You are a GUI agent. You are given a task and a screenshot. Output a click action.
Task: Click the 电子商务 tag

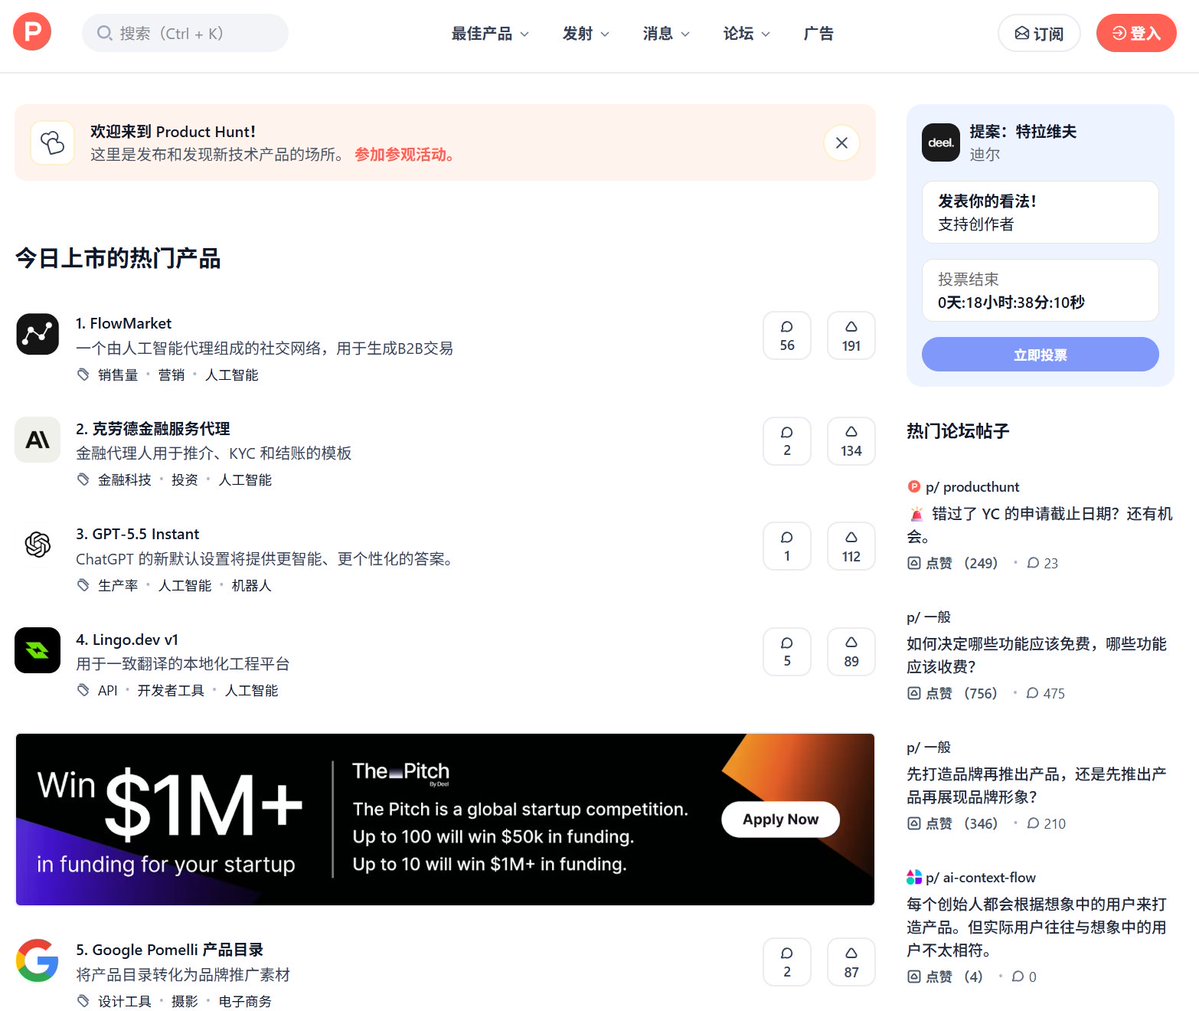245,1001
